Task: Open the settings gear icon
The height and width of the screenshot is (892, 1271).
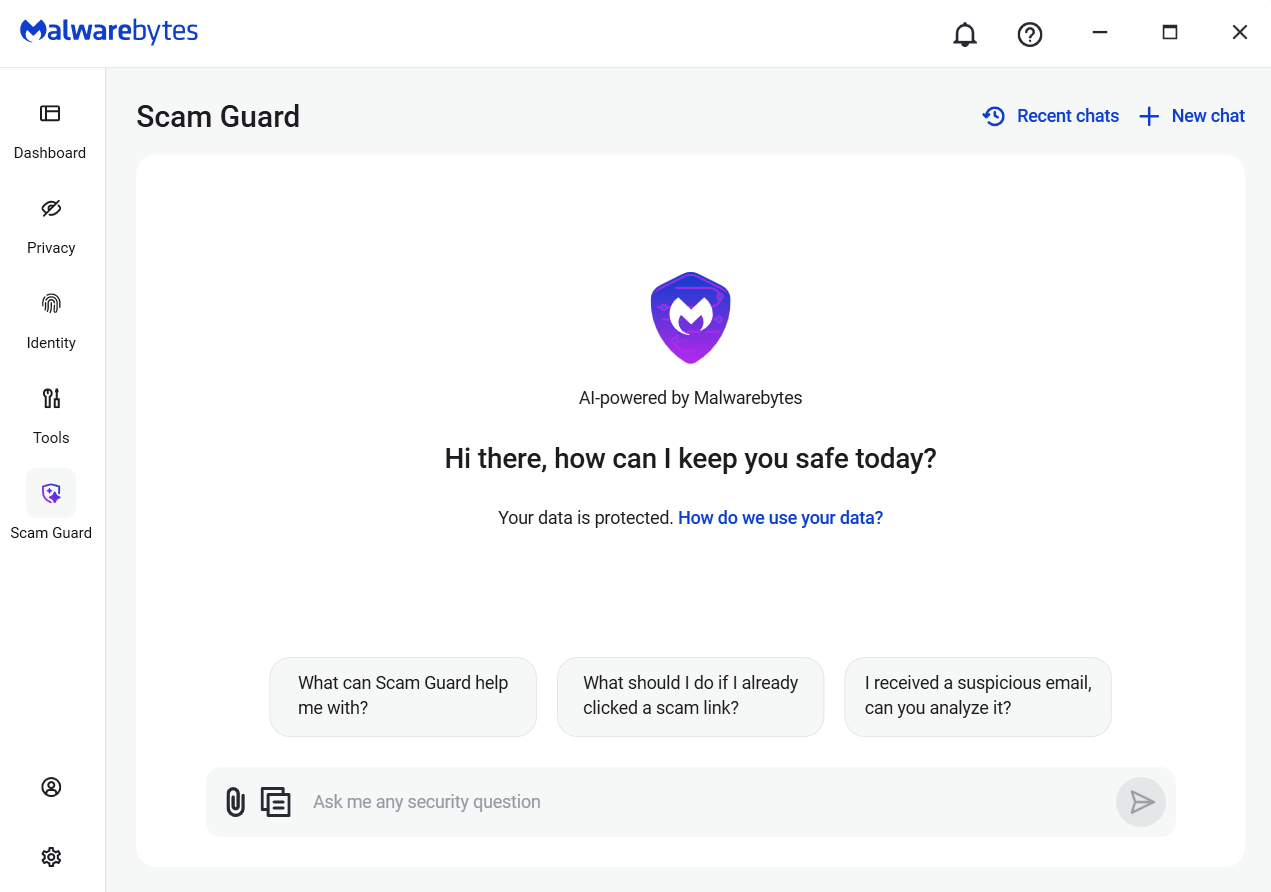Action: 51,857
